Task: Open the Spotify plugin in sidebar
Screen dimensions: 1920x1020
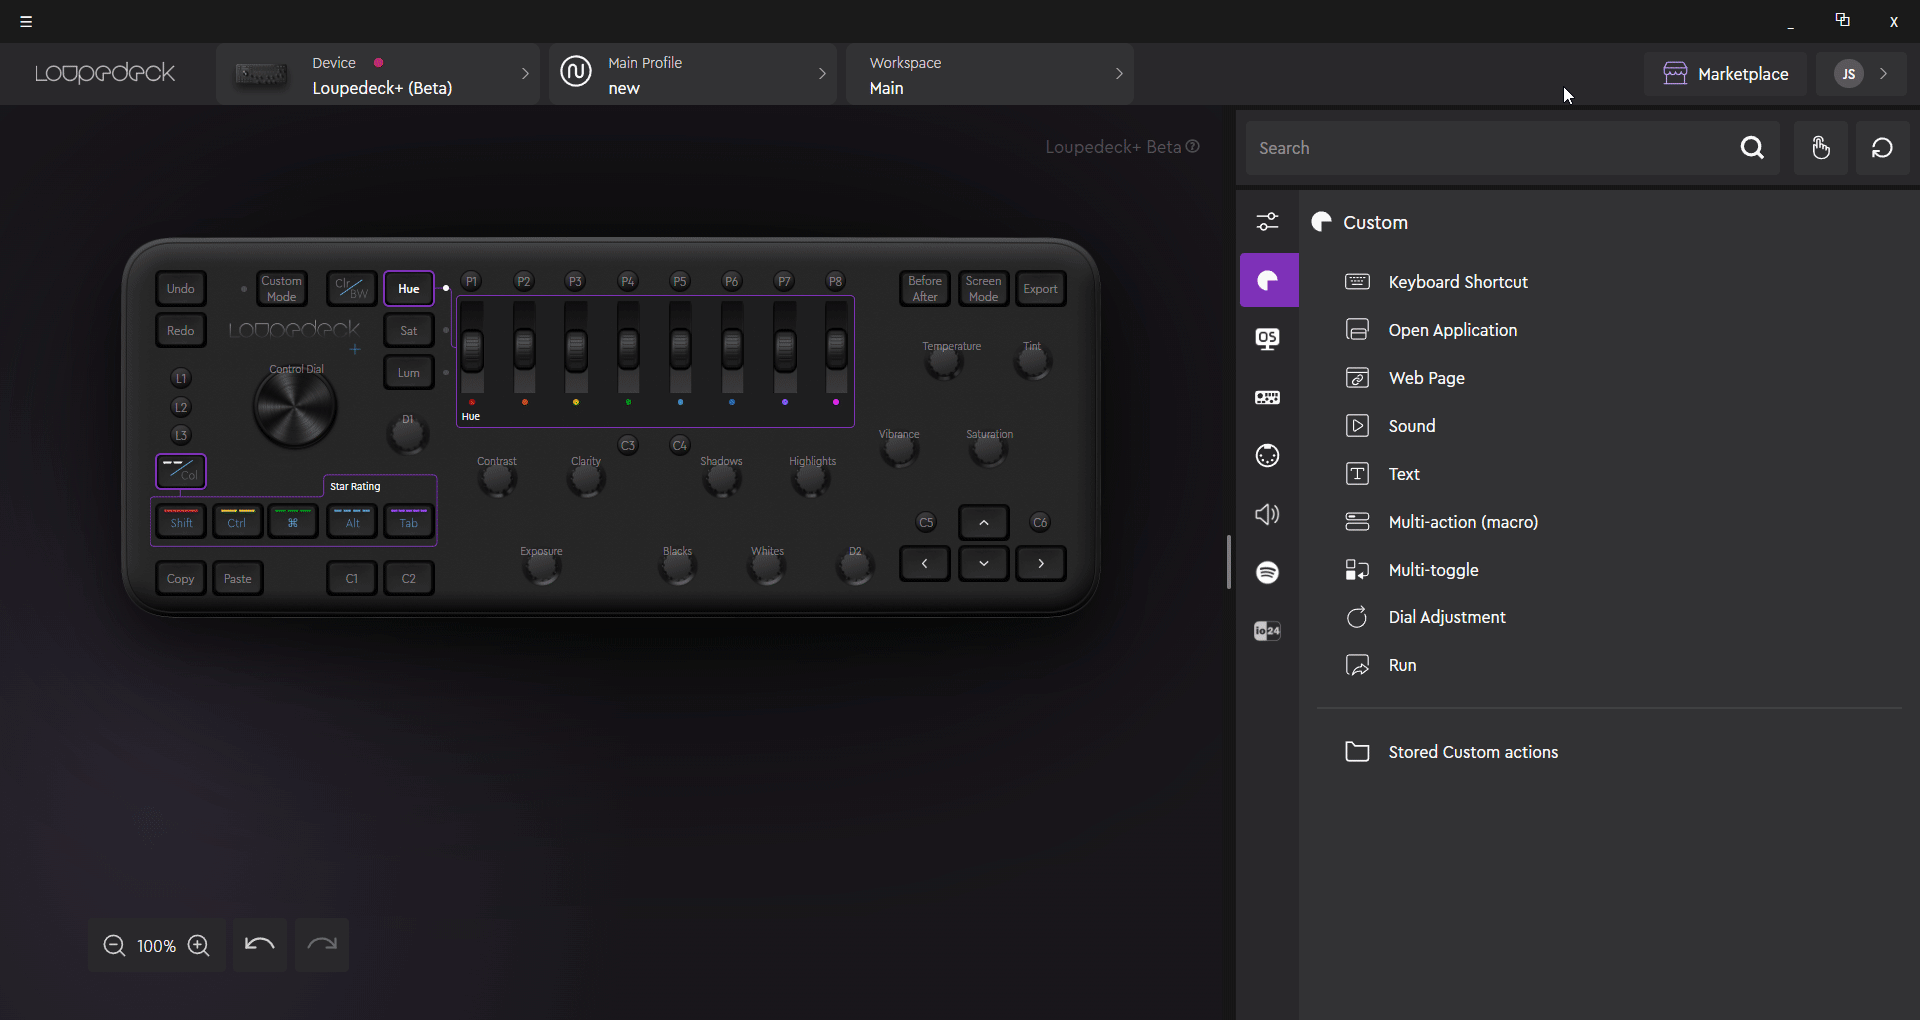Action: 1267,572
